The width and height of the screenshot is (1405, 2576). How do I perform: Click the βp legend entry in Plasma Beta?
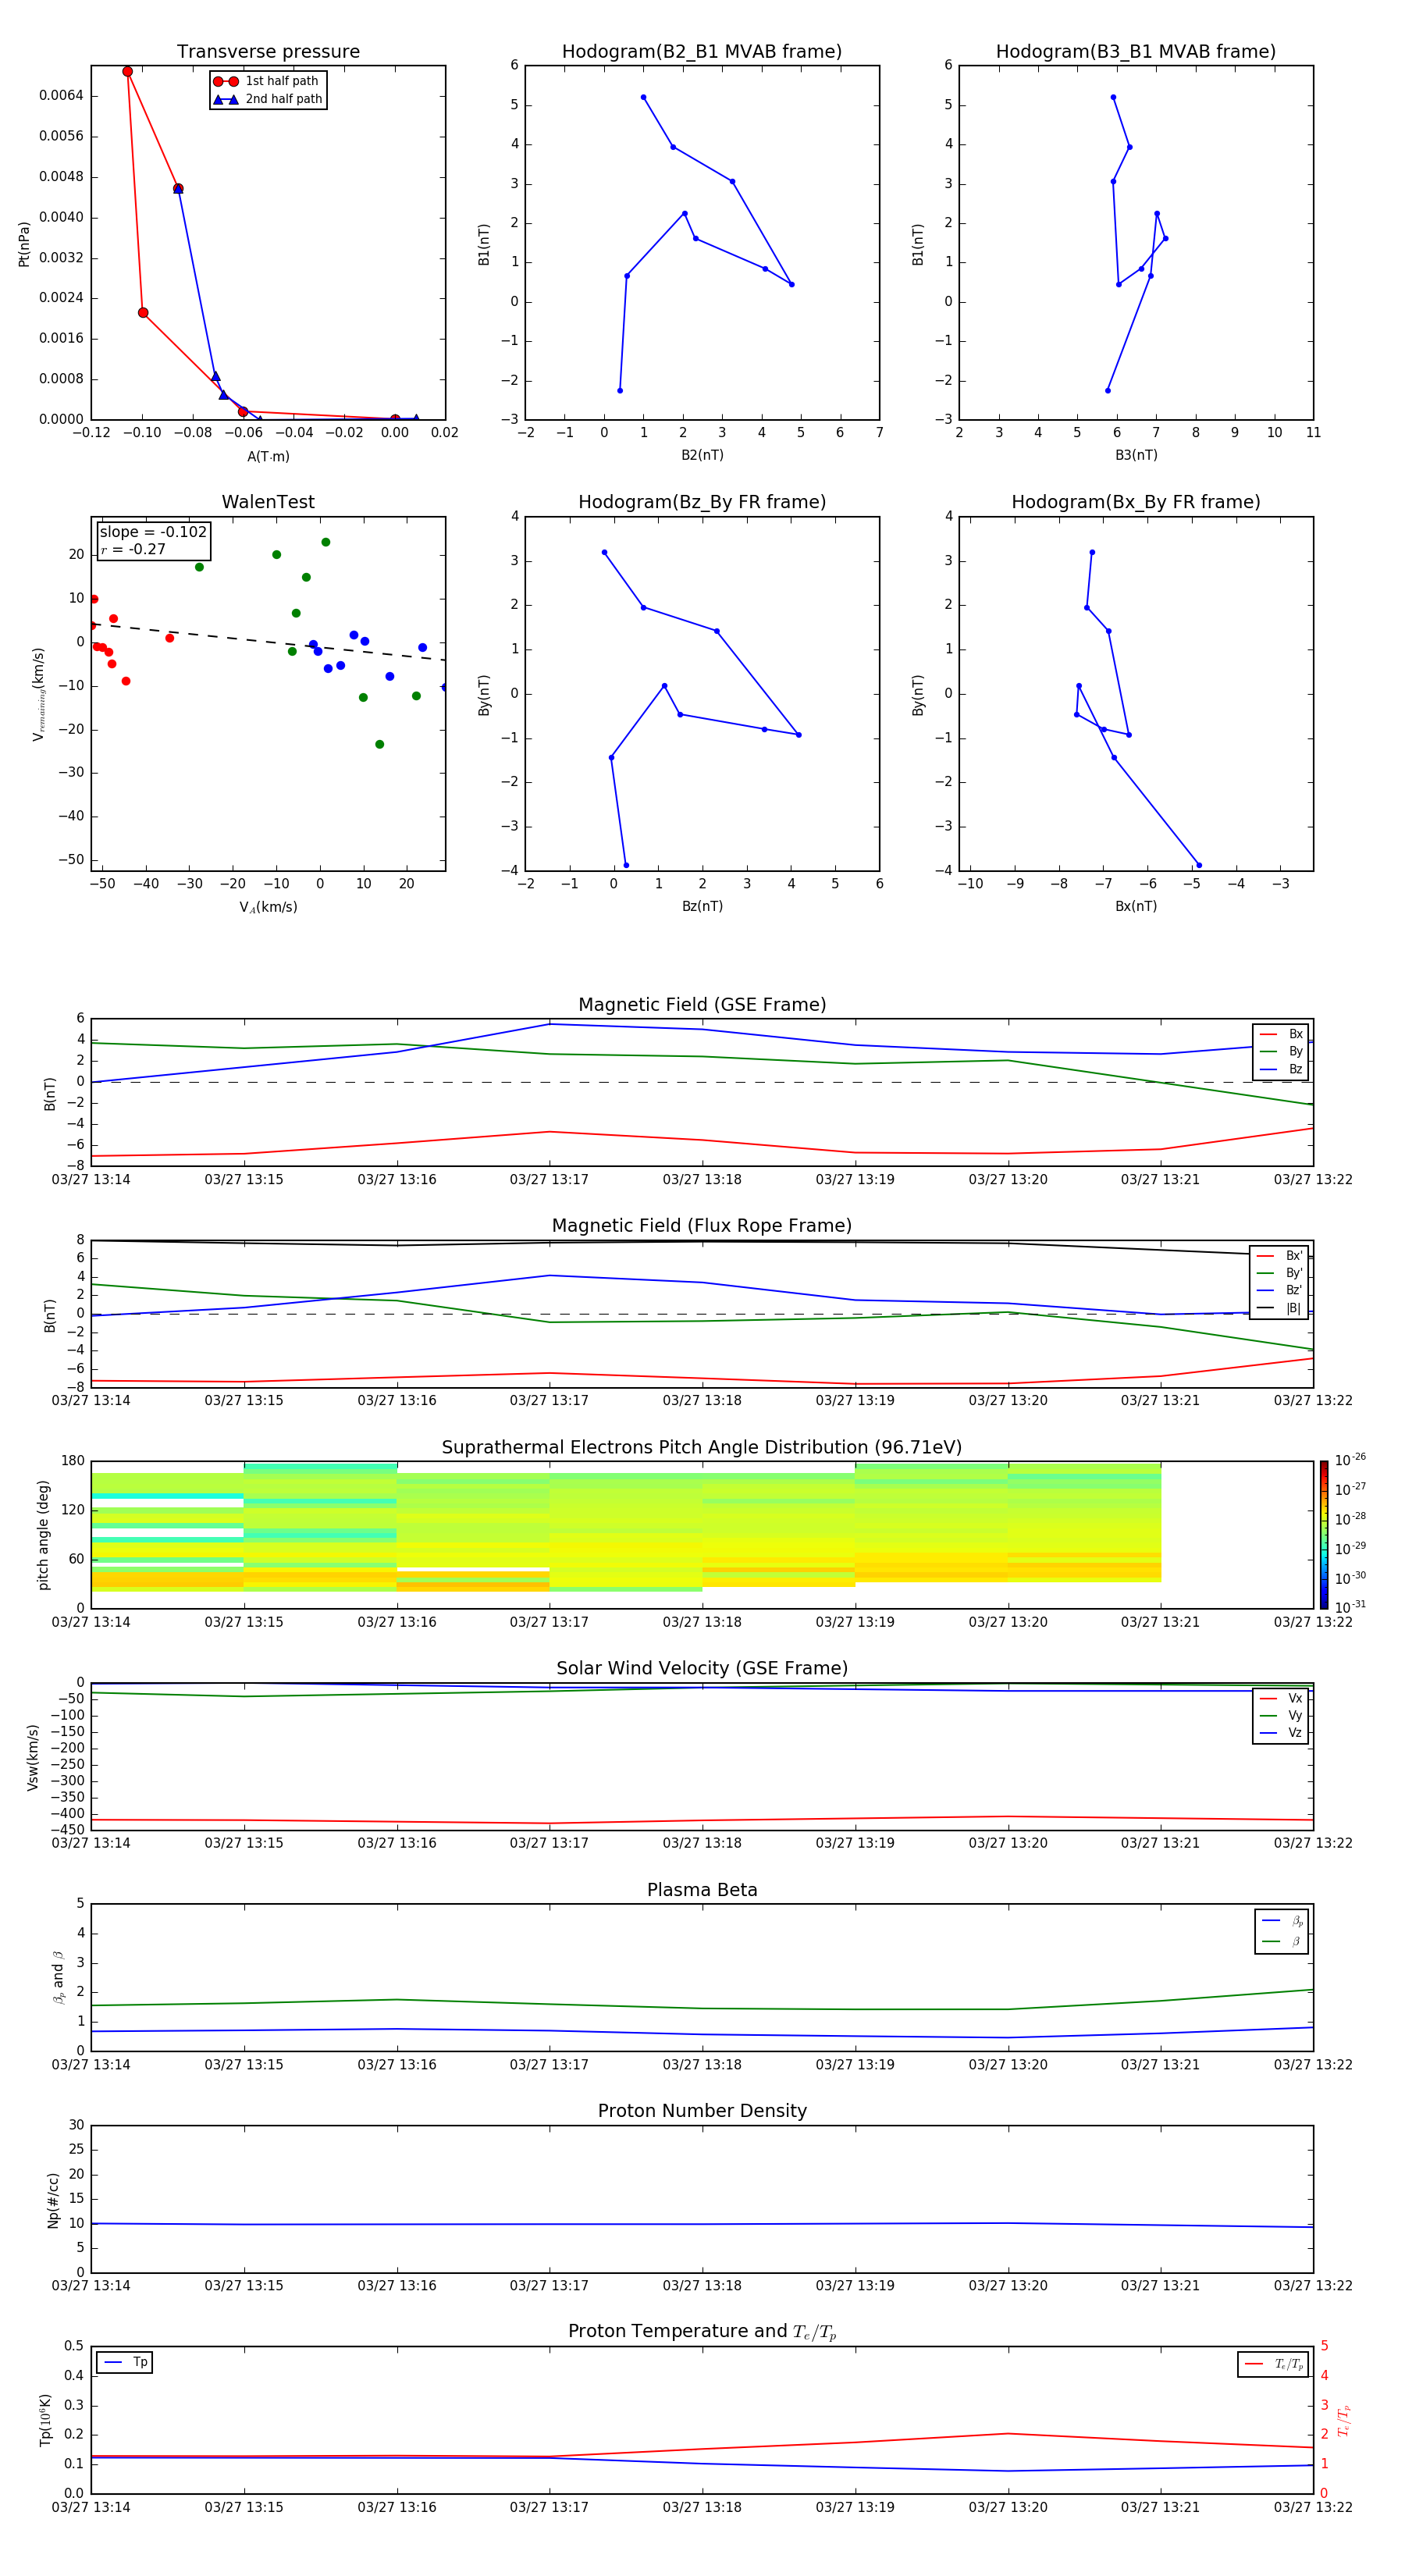(x=1282, y=1920)
